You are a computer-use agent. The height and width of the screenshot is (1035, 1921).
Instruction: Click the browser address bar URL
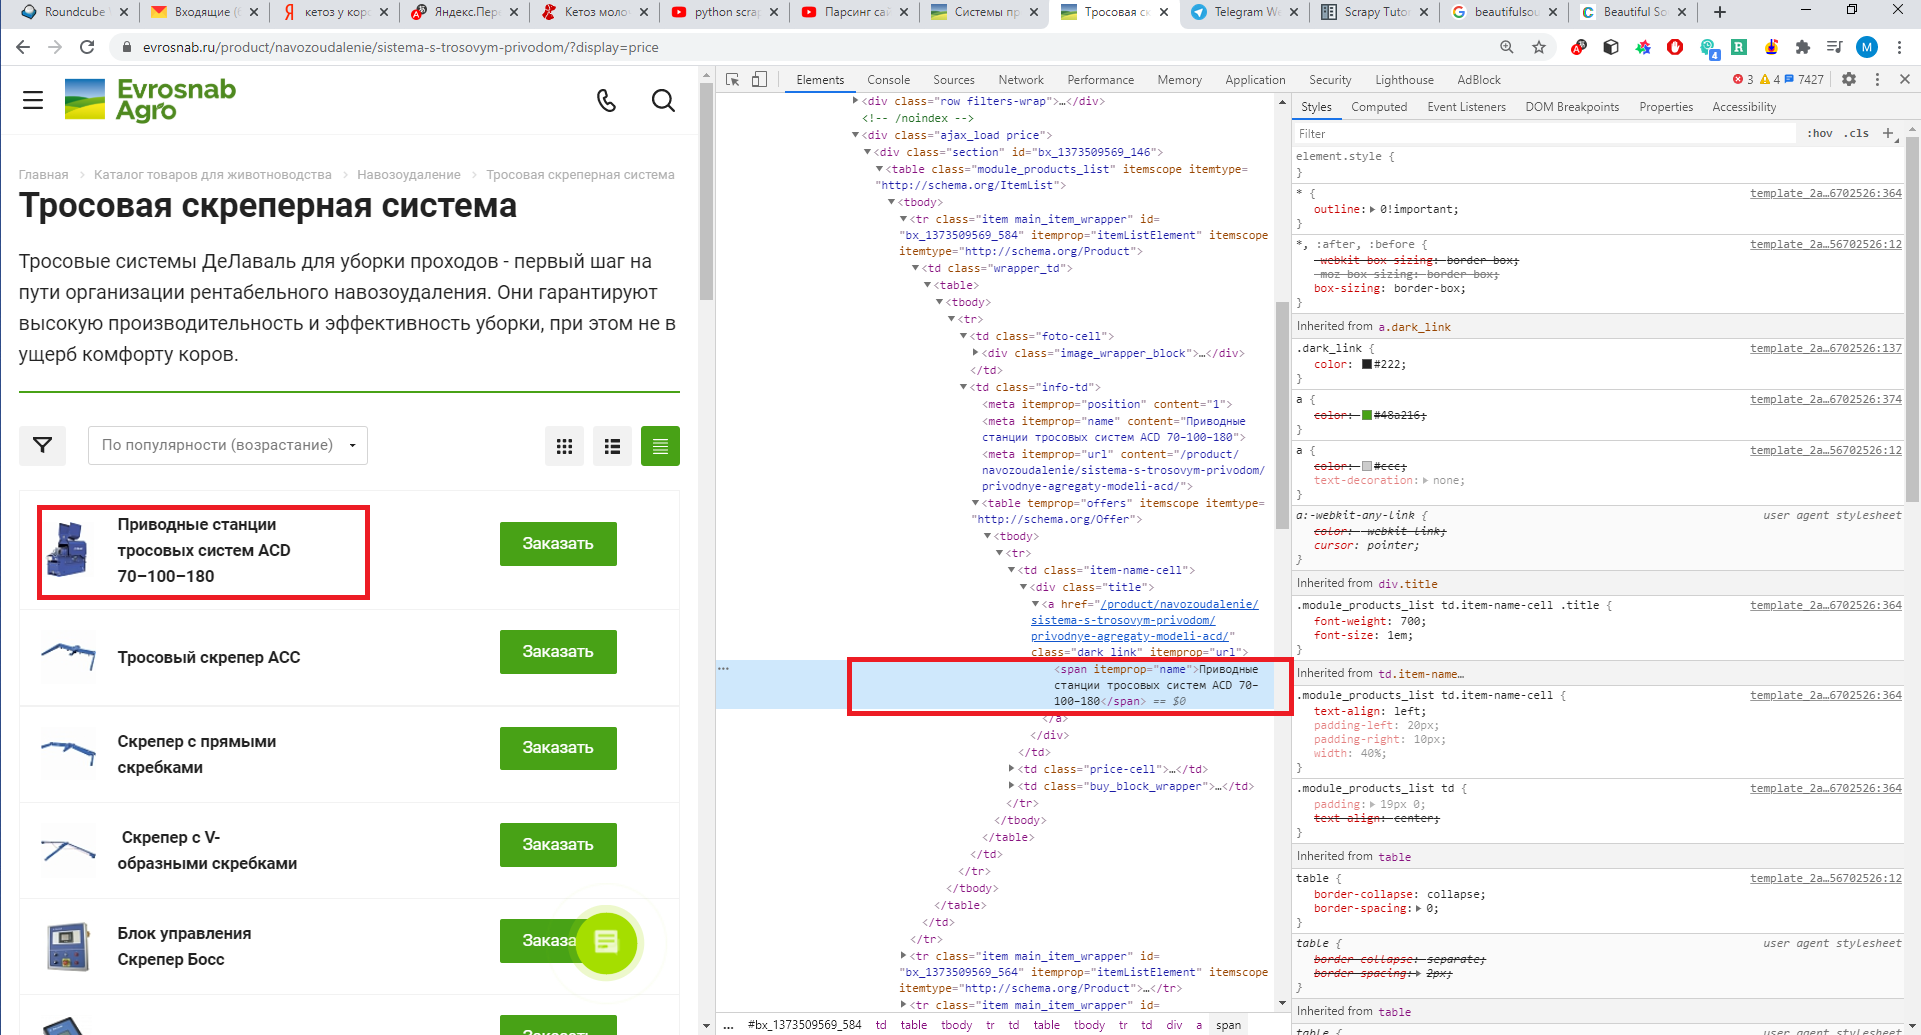click(400, 47)
